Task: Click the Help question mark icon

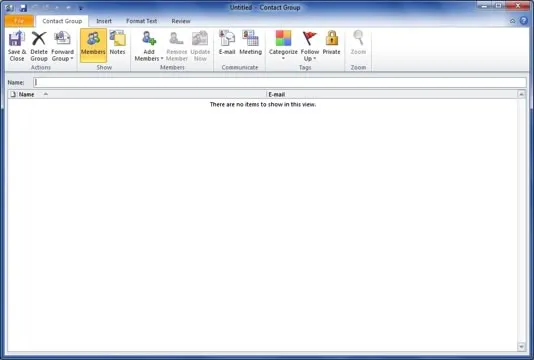Action: point(523,21)
